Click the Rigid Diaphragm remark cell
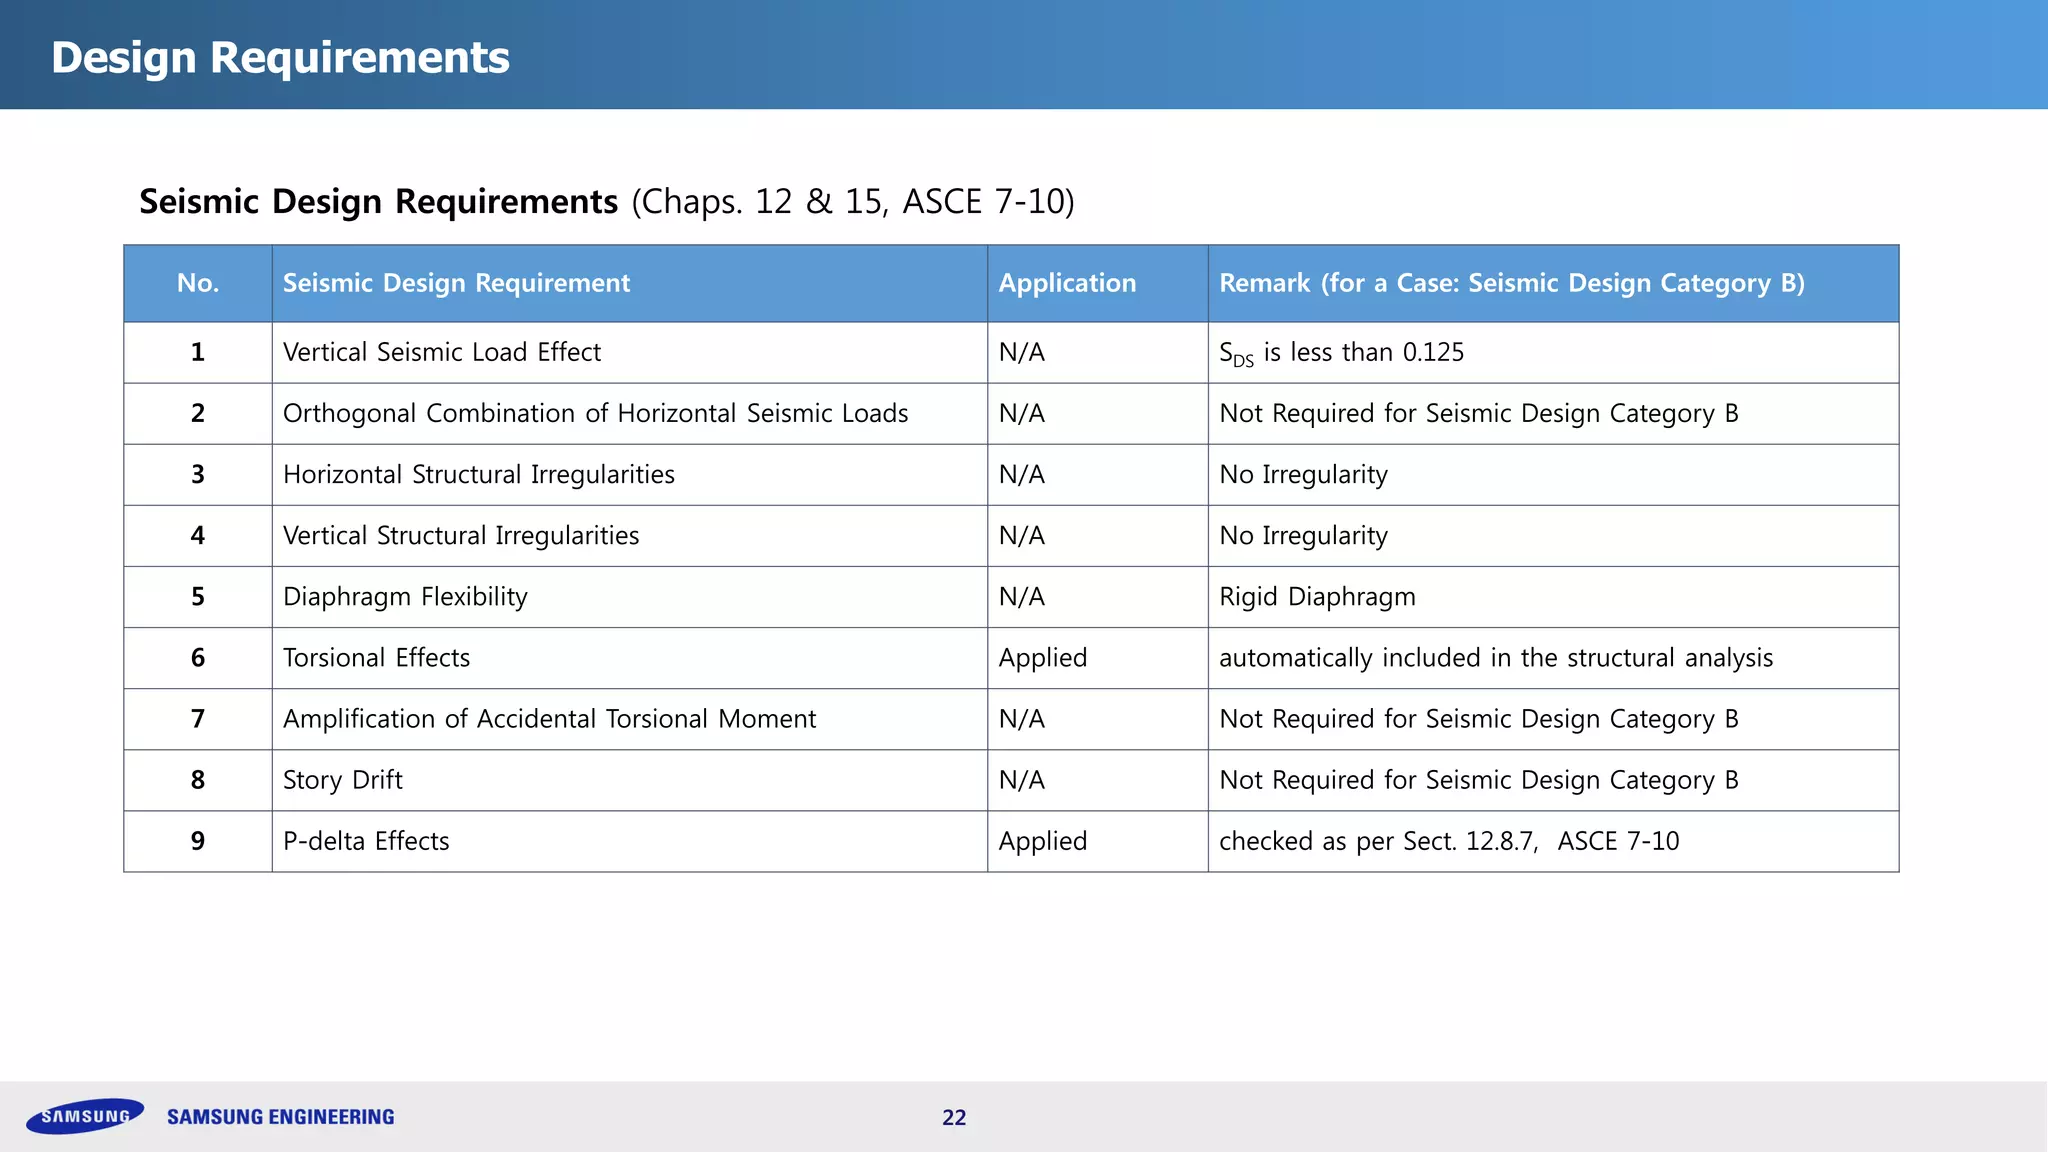 [1317, 597]
